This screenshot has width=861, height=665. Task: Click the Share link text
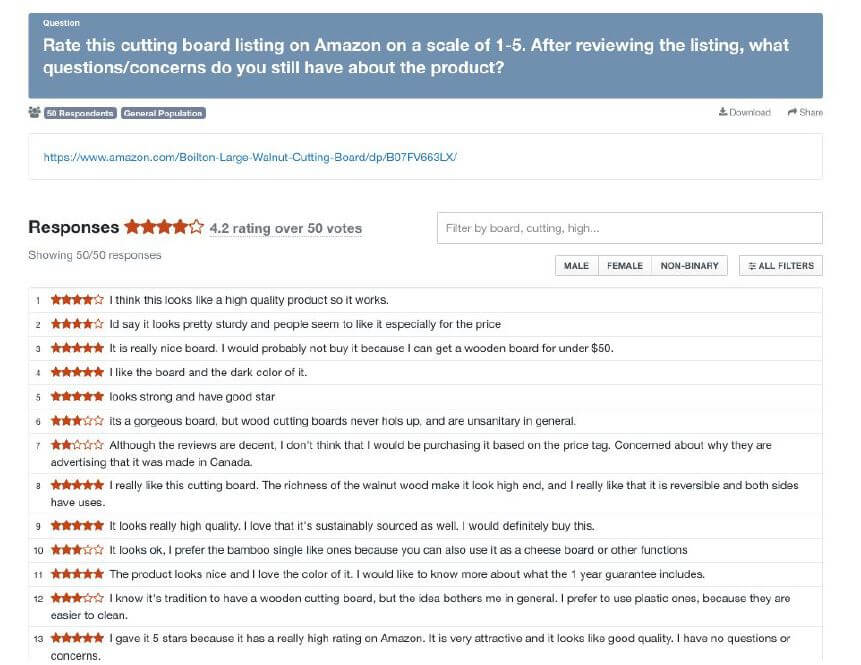click(x=811, y=113)
